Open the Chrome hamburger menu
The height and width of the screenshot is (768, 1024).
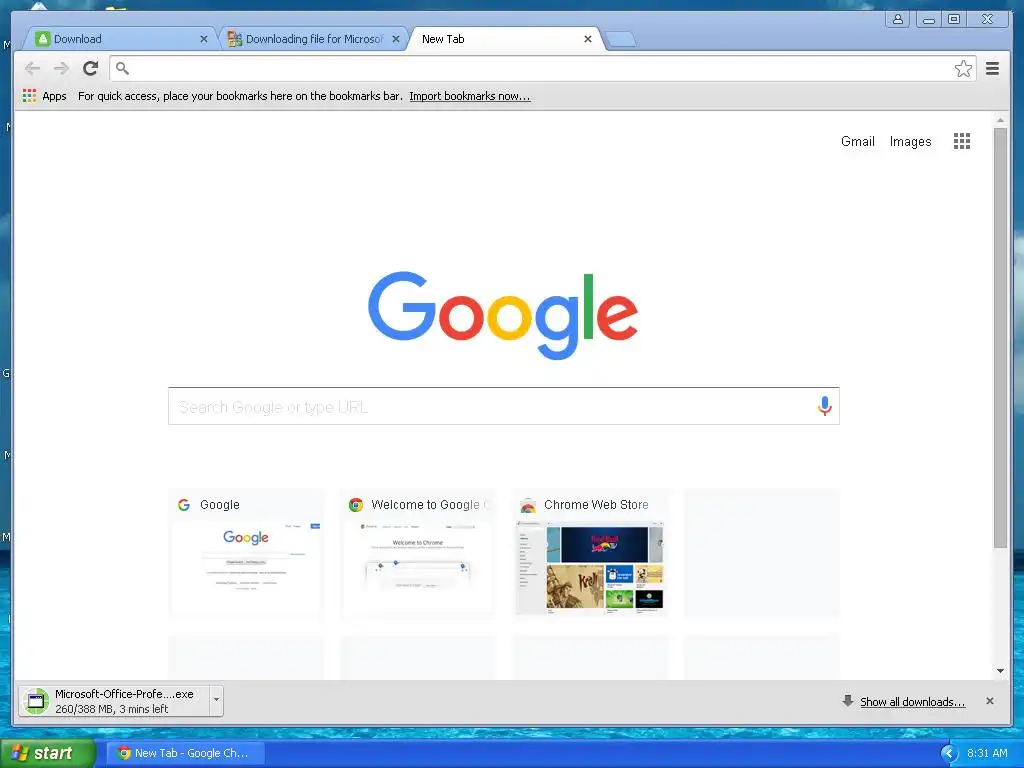click(992, 69)
